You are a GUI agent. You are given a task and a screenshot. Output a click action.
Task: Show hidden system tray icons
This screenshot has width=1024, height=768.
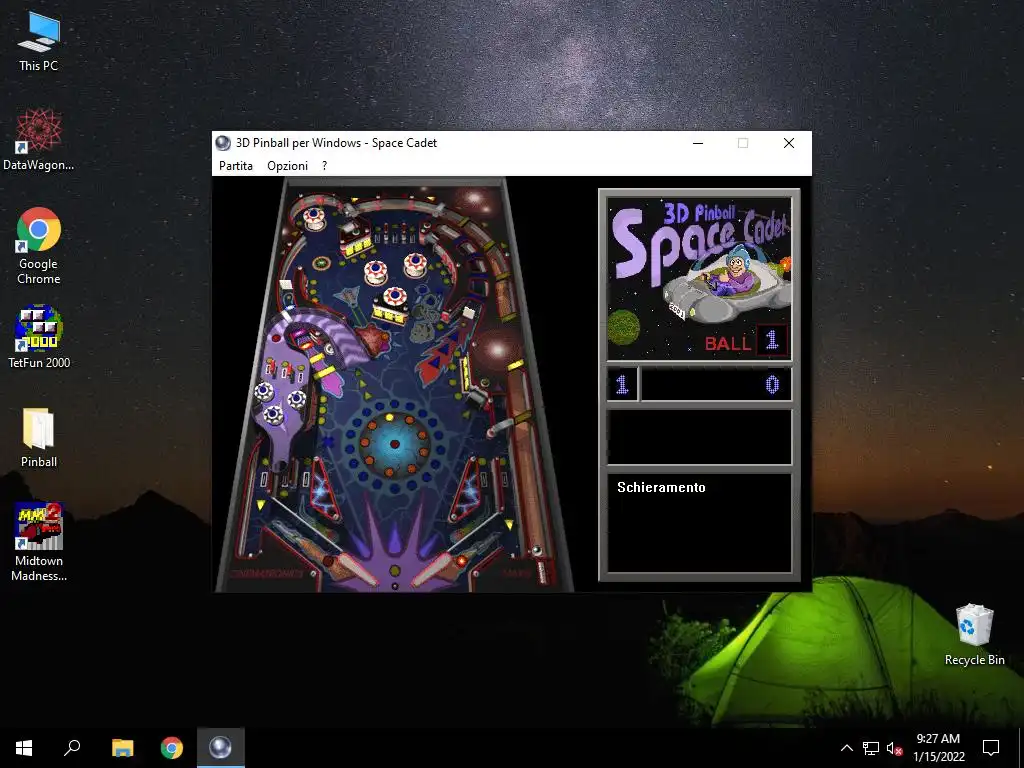(x=846, y=748)
